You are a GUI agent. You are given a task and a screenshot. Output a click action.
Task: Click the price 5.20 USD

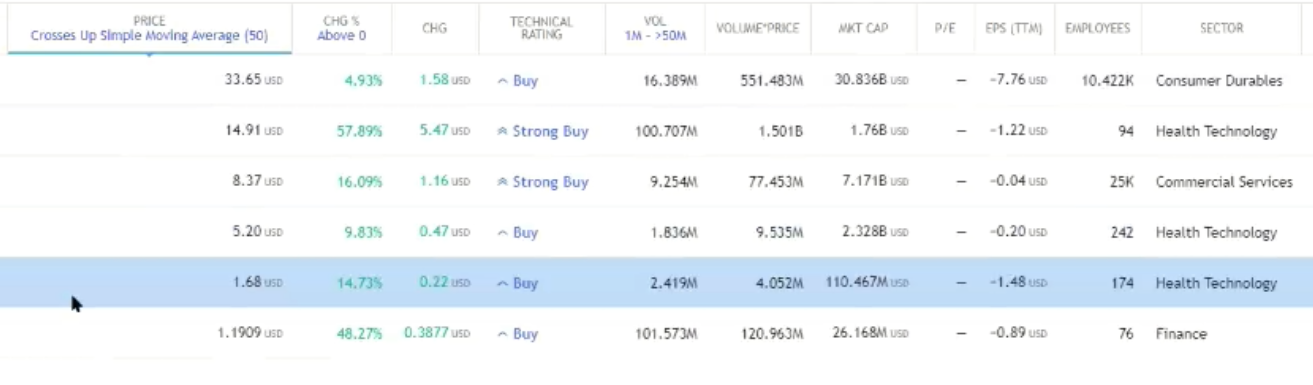click(x=258, y=232)
